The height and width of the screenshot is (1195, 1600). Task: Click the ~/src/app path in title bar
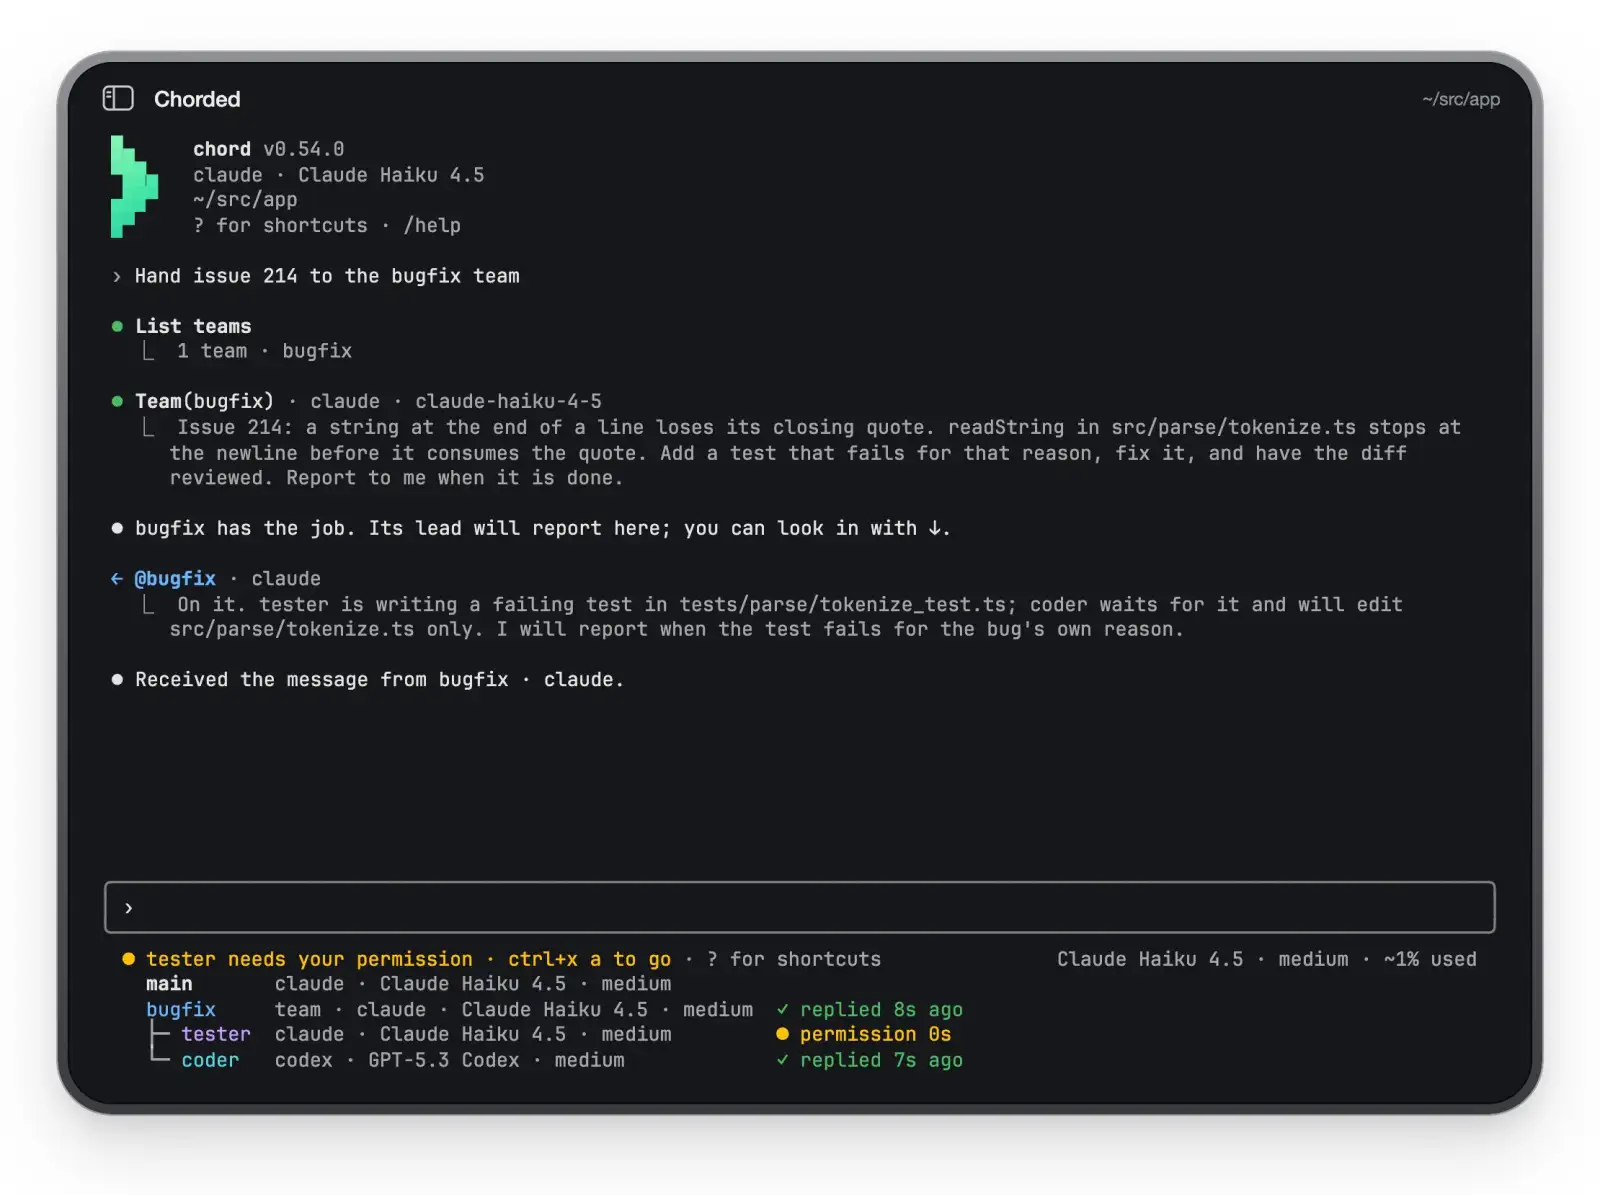pyautogui.click(x=1461, y=99)
